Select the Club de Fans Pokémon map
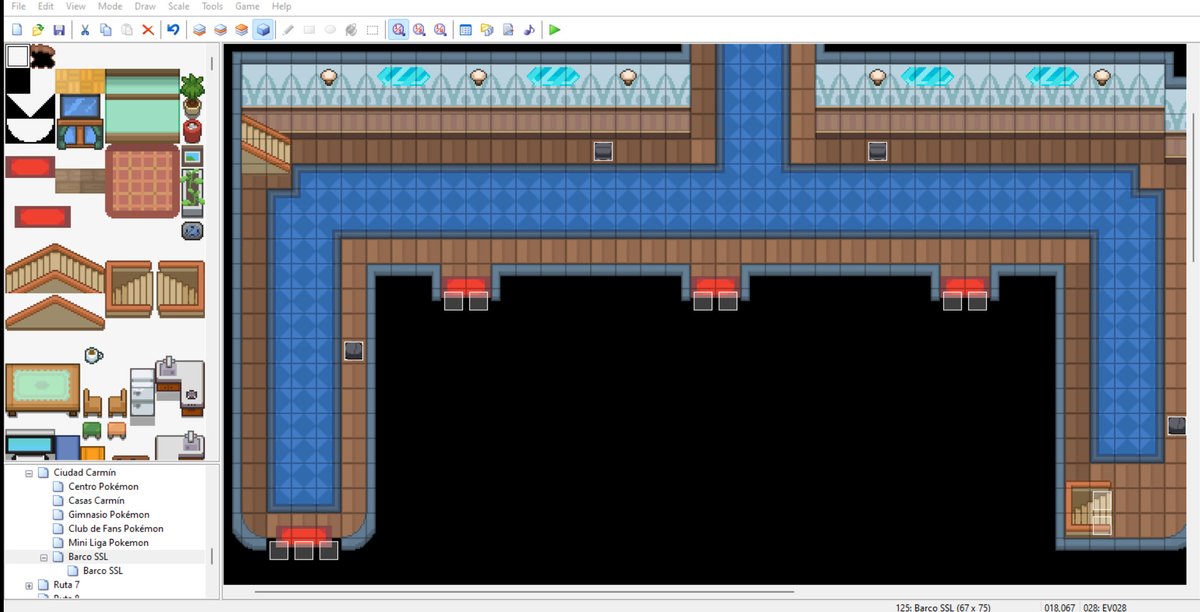 tap(115, 529)
